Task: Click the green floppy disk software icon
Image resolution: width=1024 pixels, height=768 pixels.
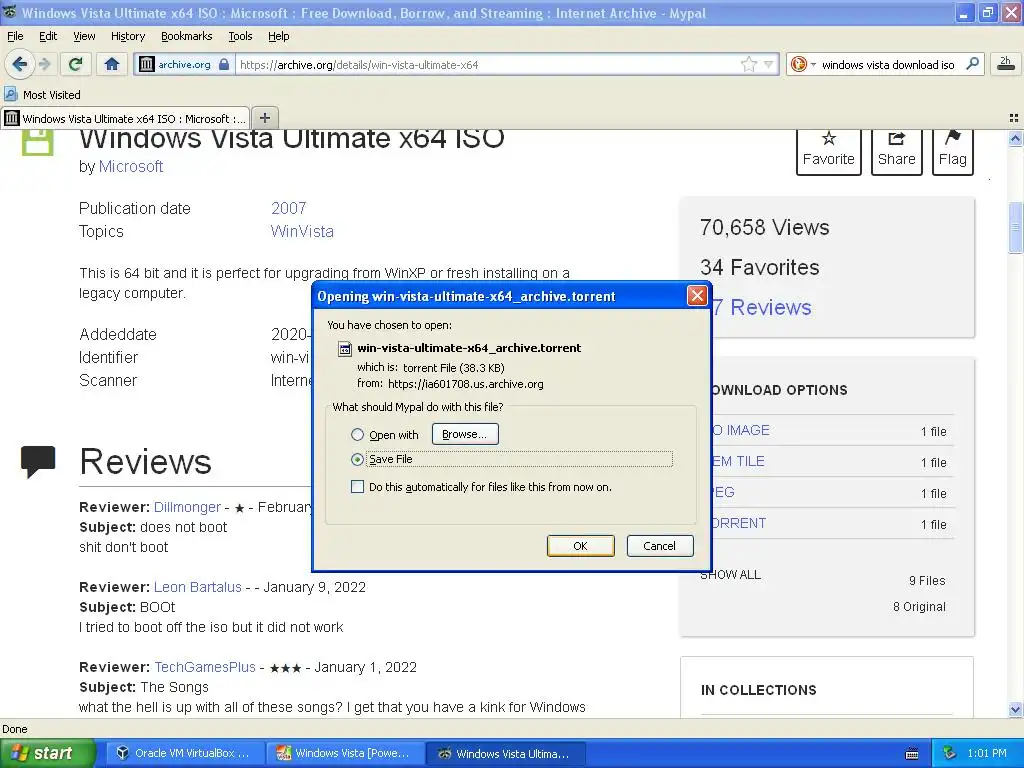Action: pos(37,142)
